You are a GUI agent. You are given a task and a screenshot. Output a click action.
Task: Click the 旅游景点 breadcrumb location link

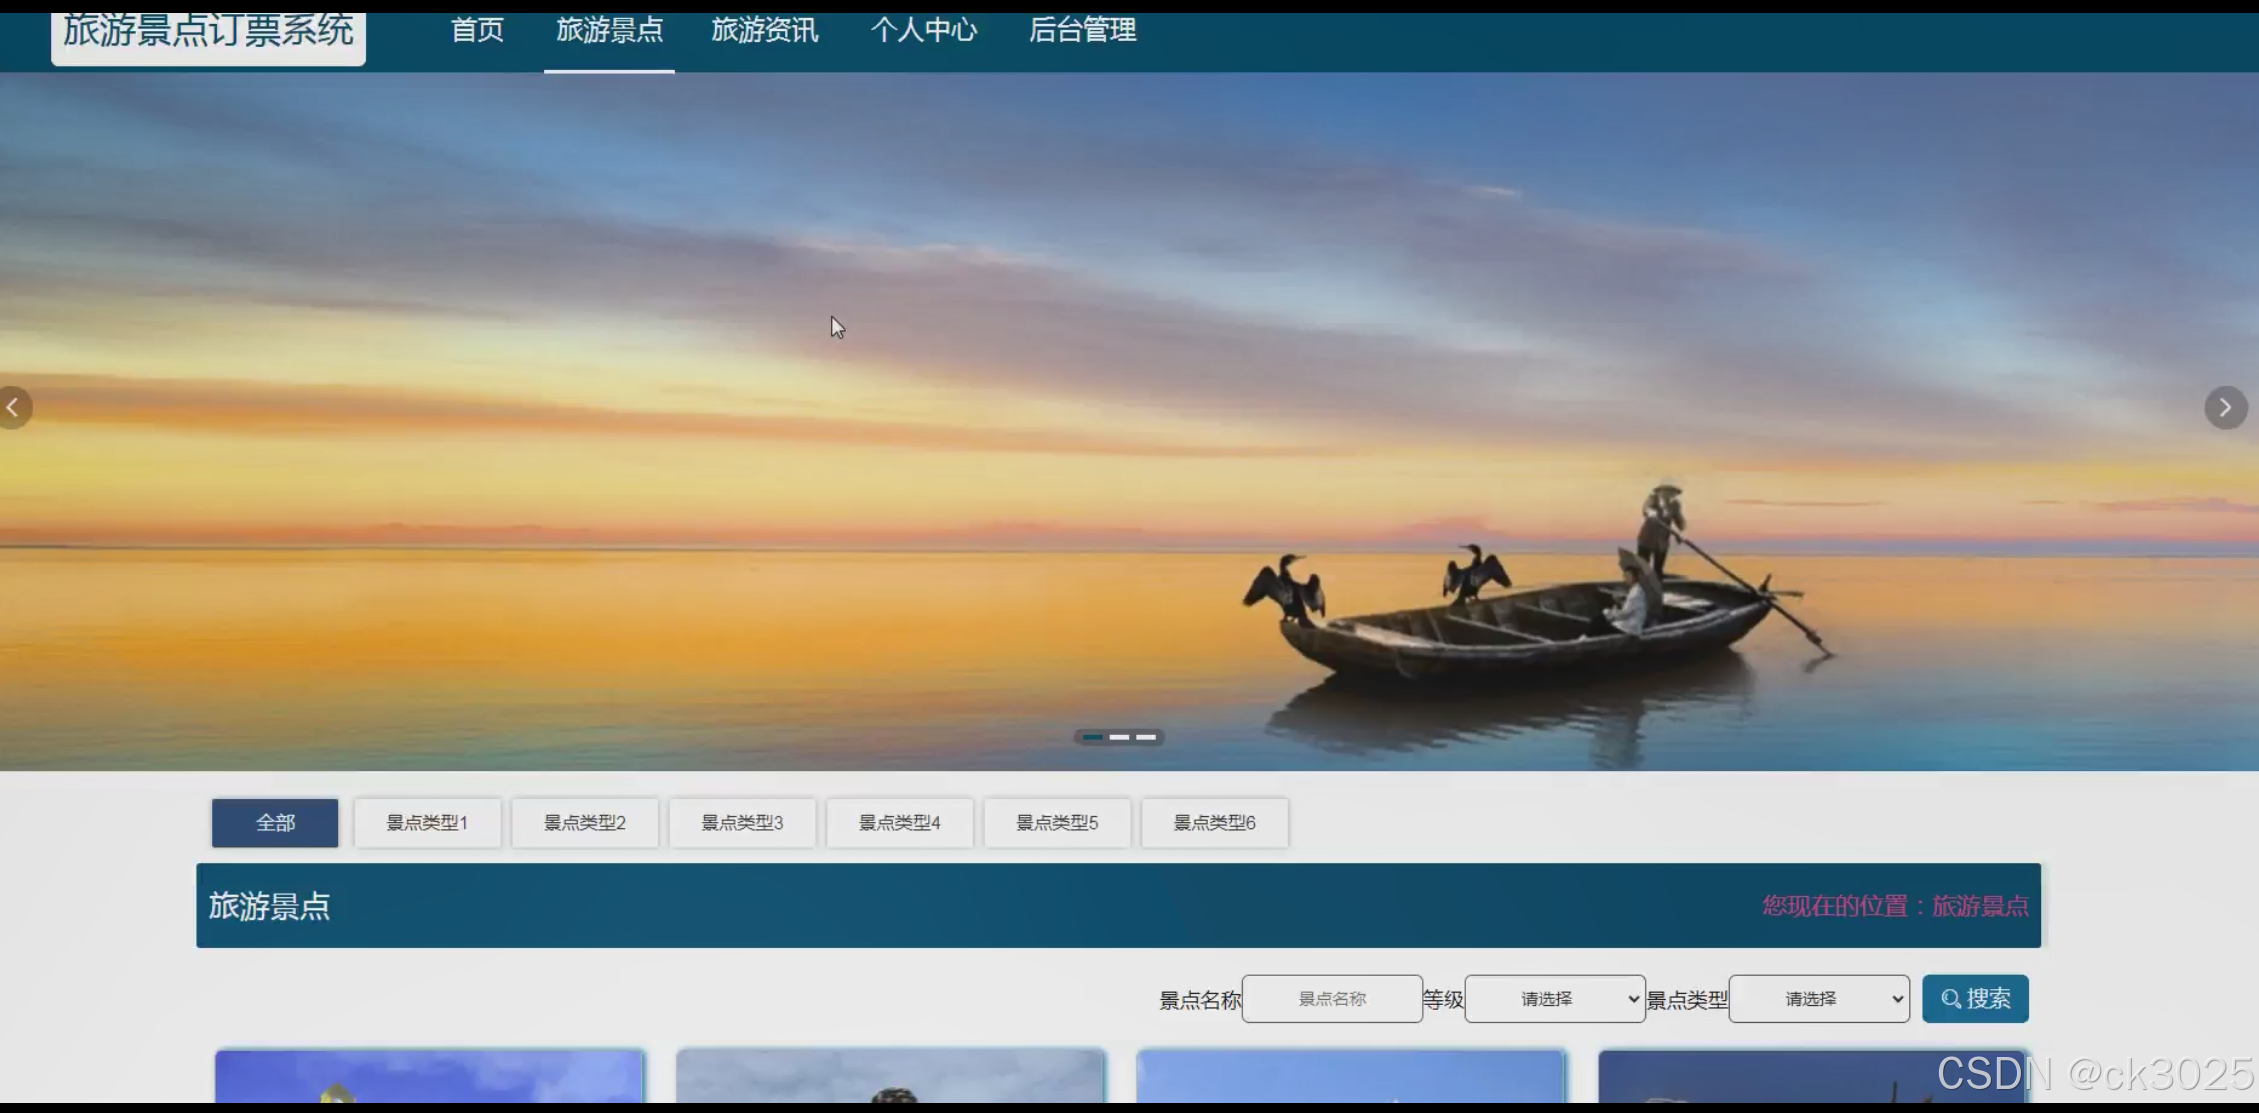tap(1979, 906)
